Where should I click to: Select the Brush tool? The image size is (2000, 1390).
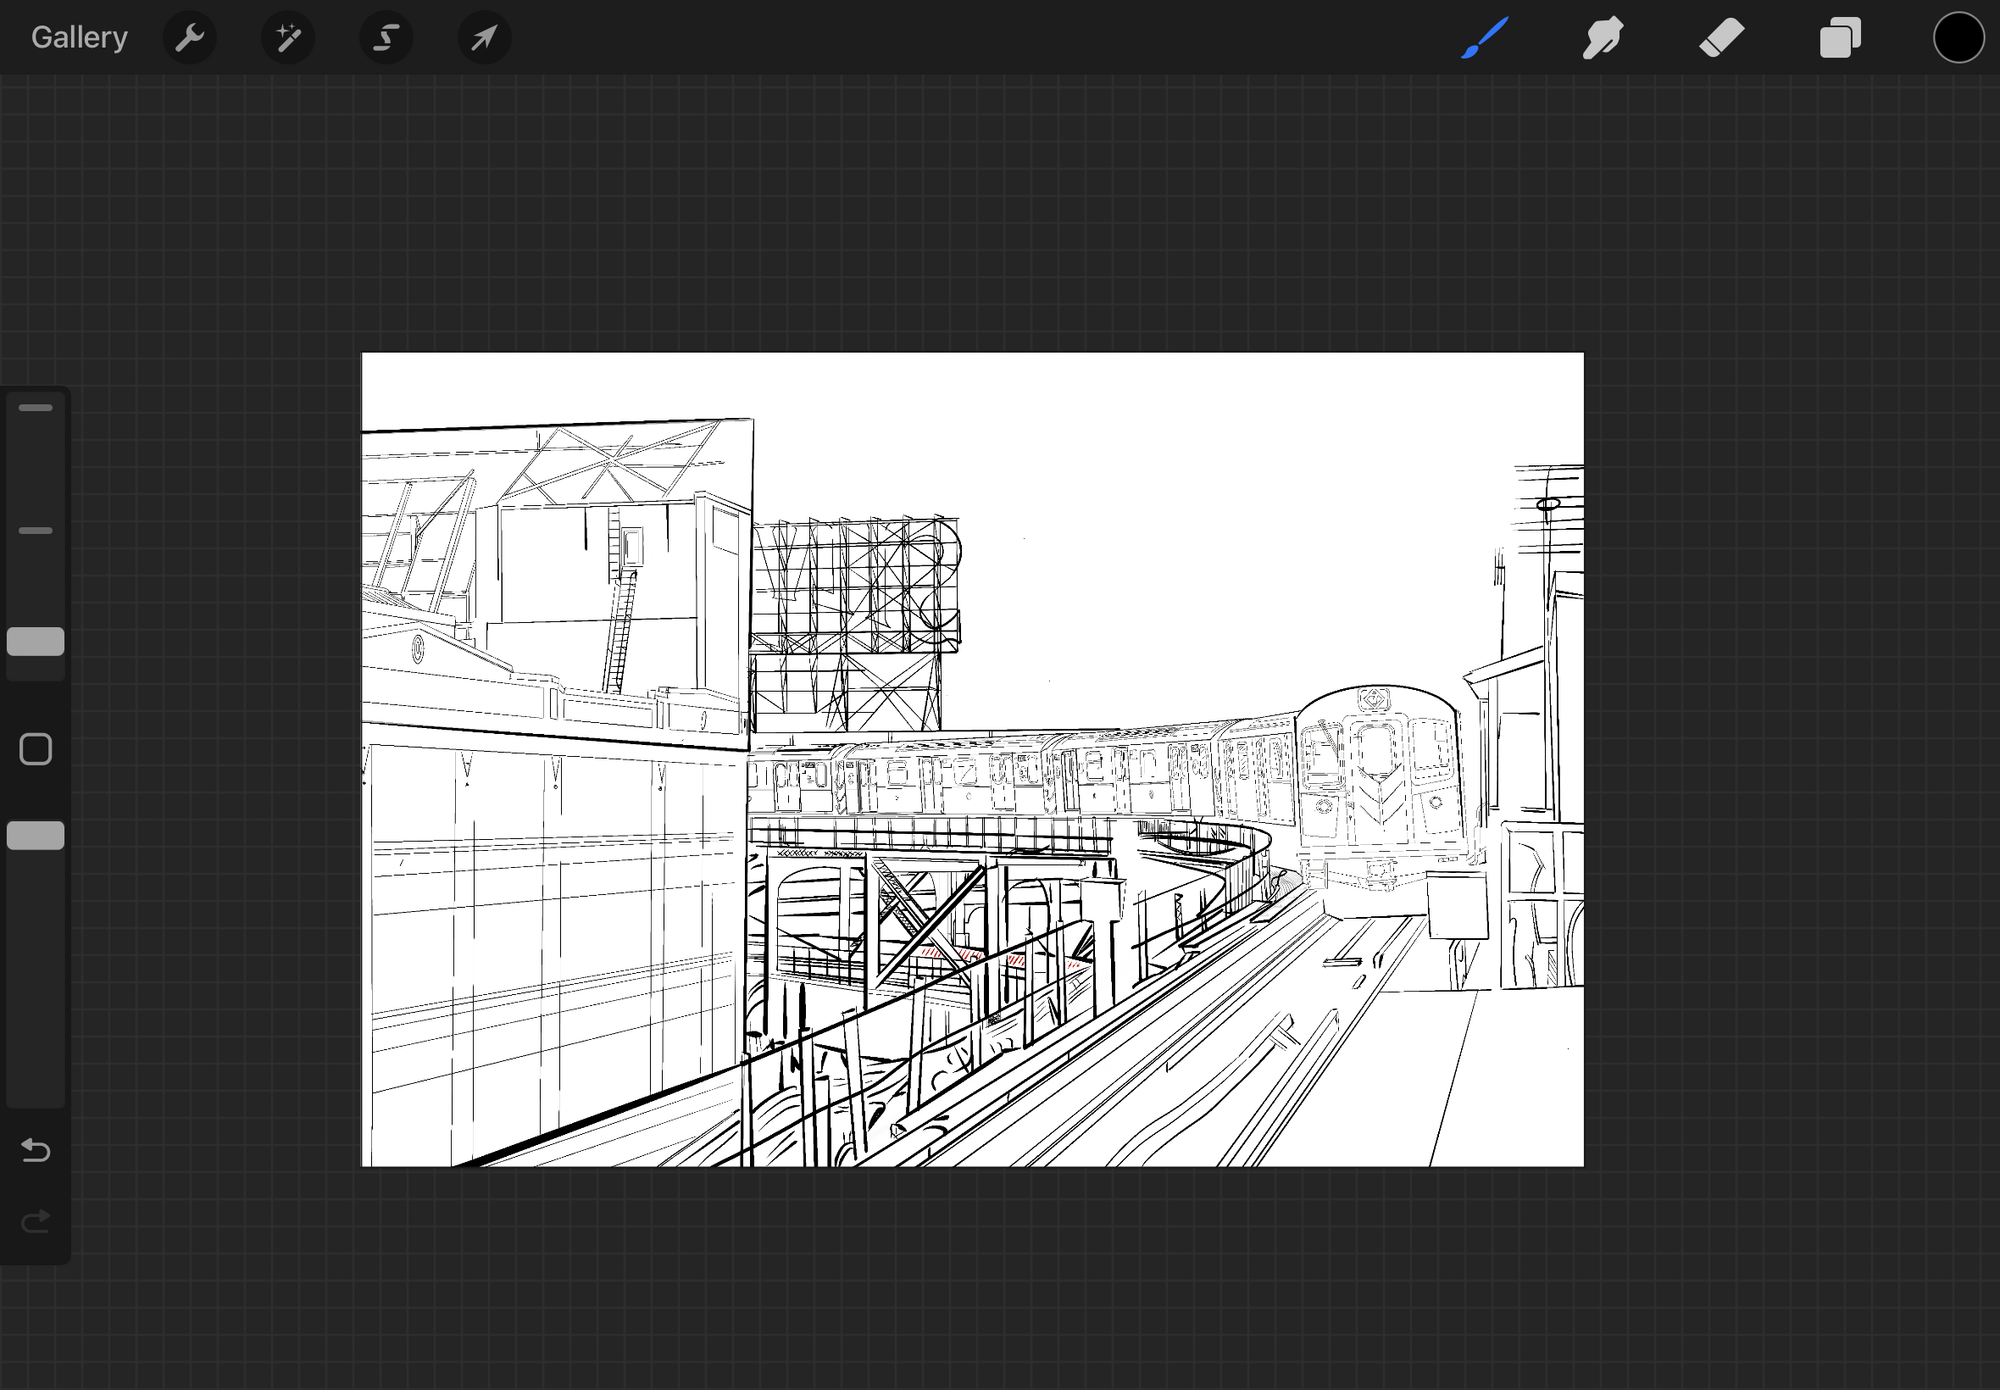click(1485, 38)
